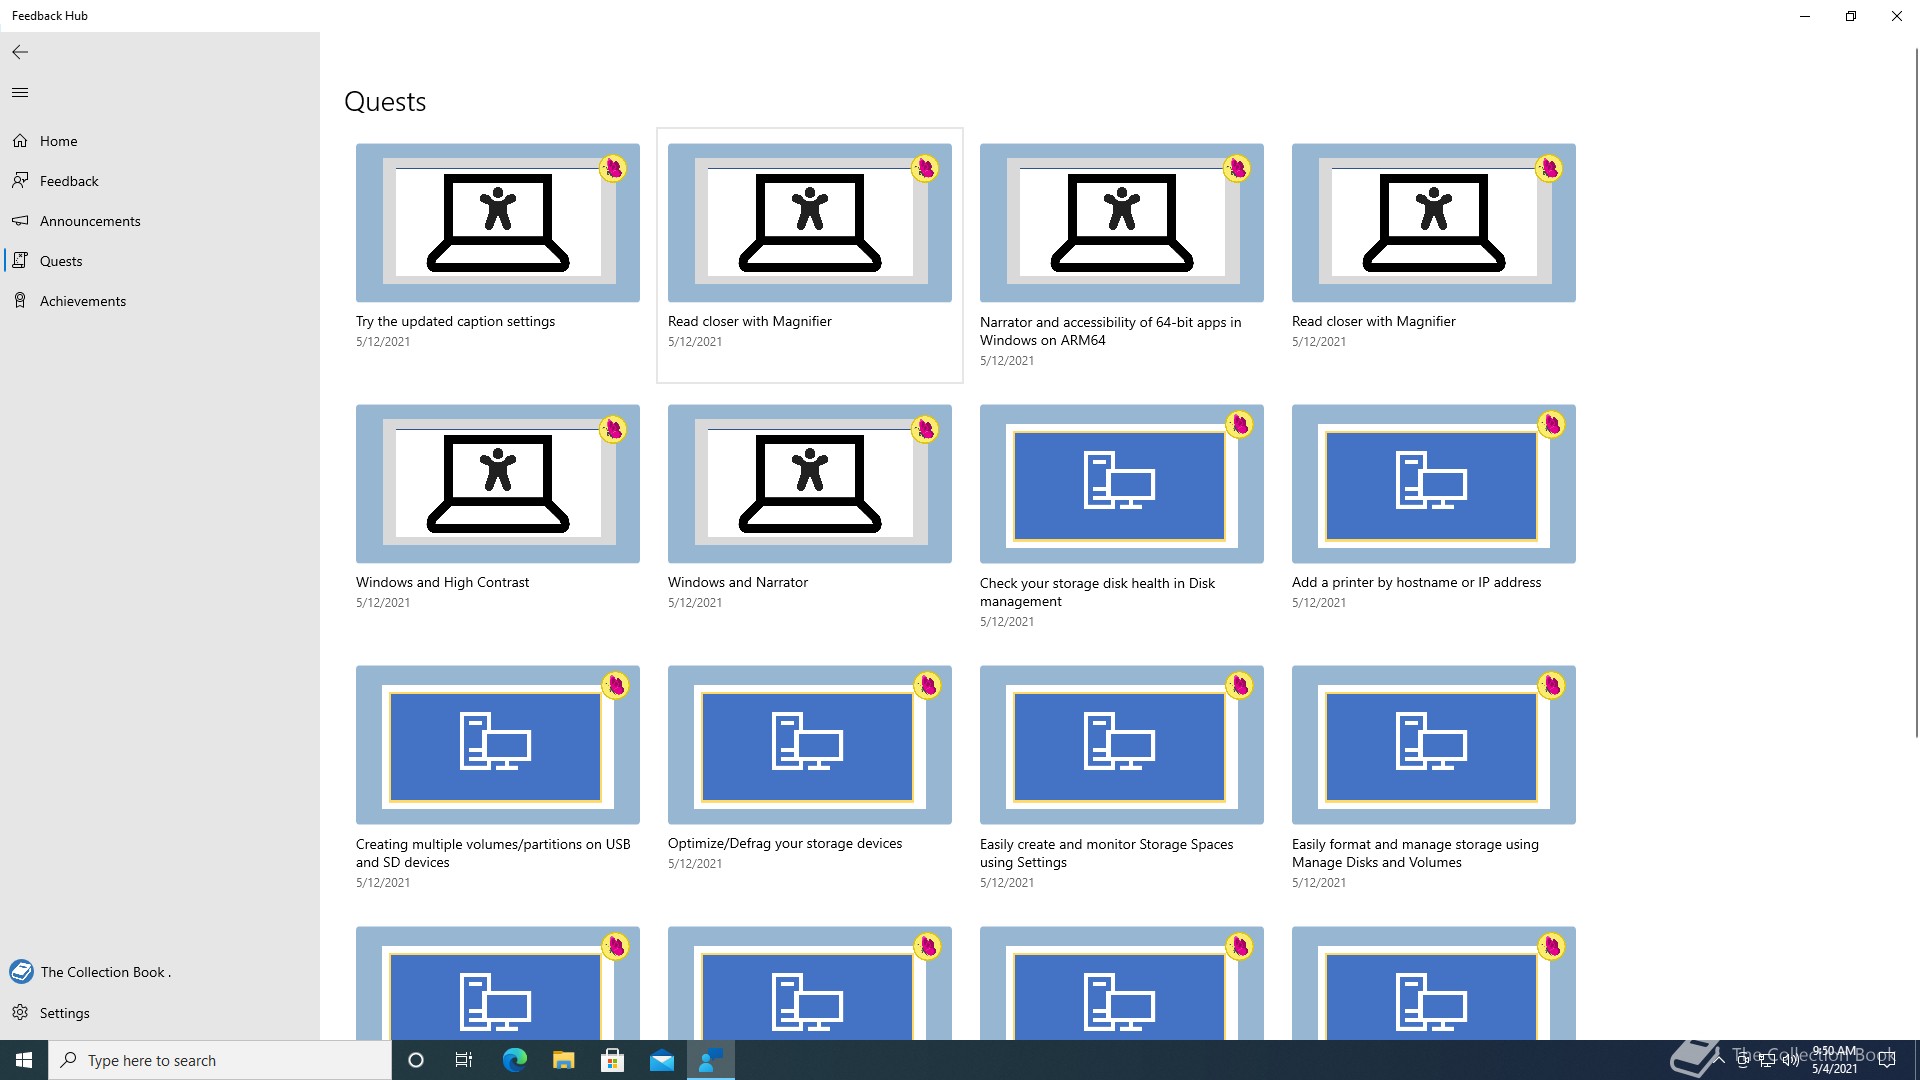The image size is (1920, 1080).
Task: Click the Feedback person icon in sidebar
Action: click(x=20, y=181)
